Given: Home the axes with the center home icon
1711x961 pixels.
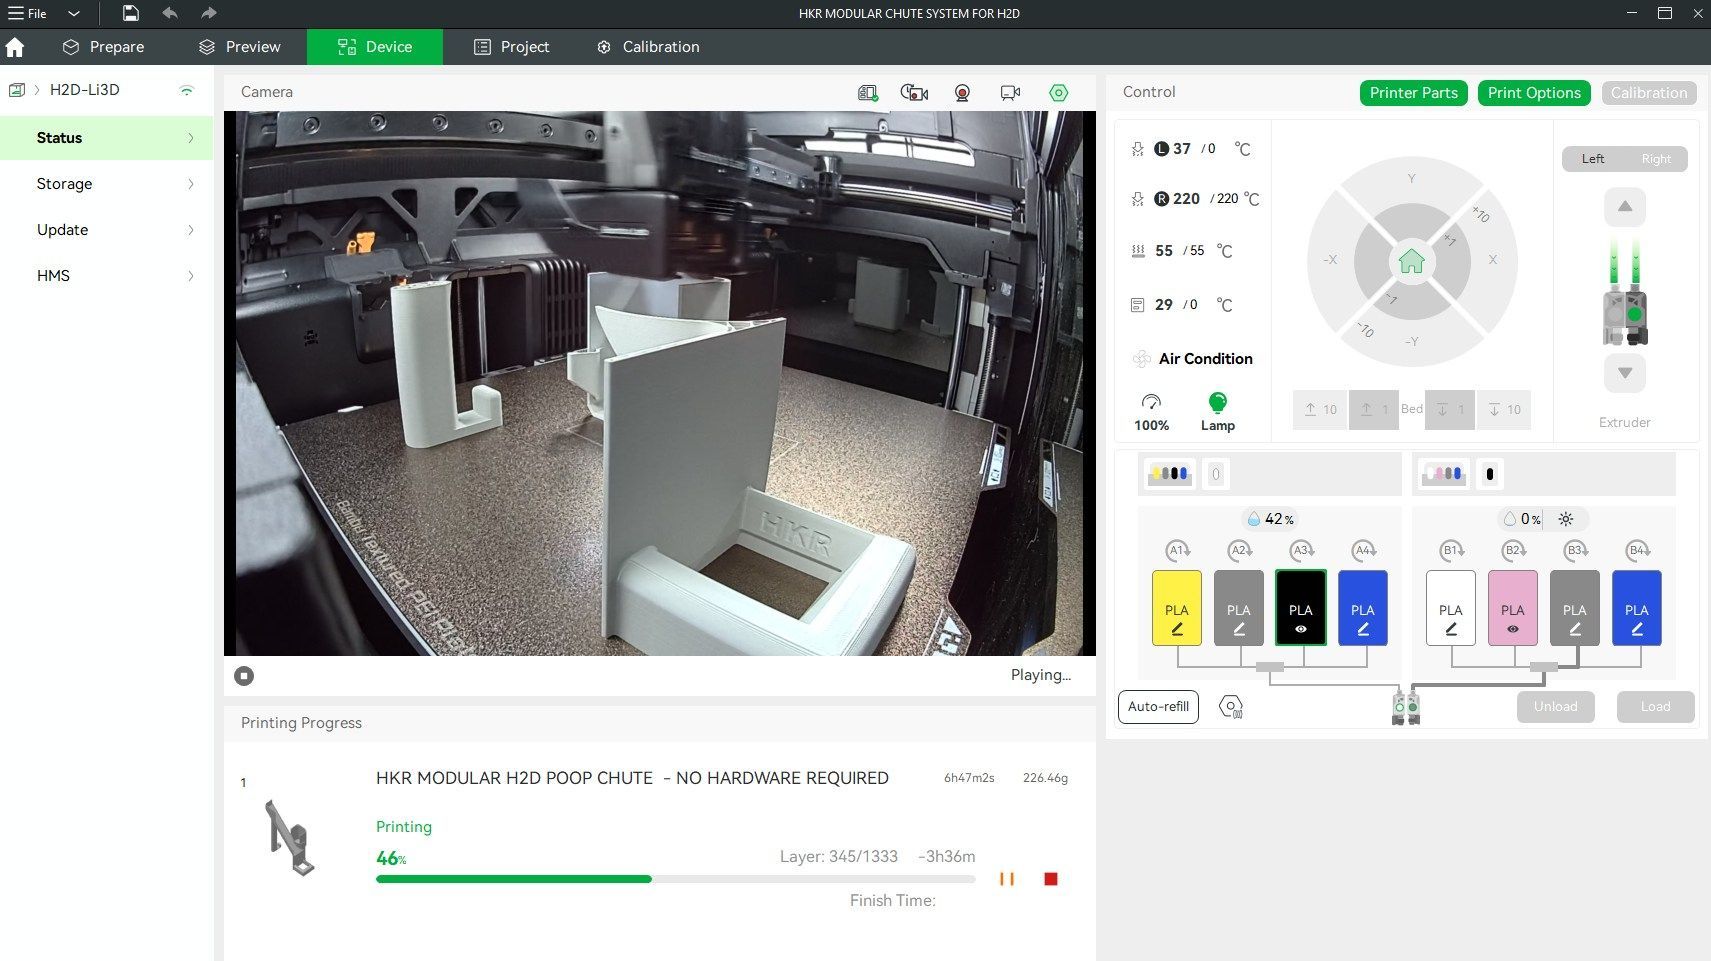Looking at the screenshot, I should (1411, 262).
